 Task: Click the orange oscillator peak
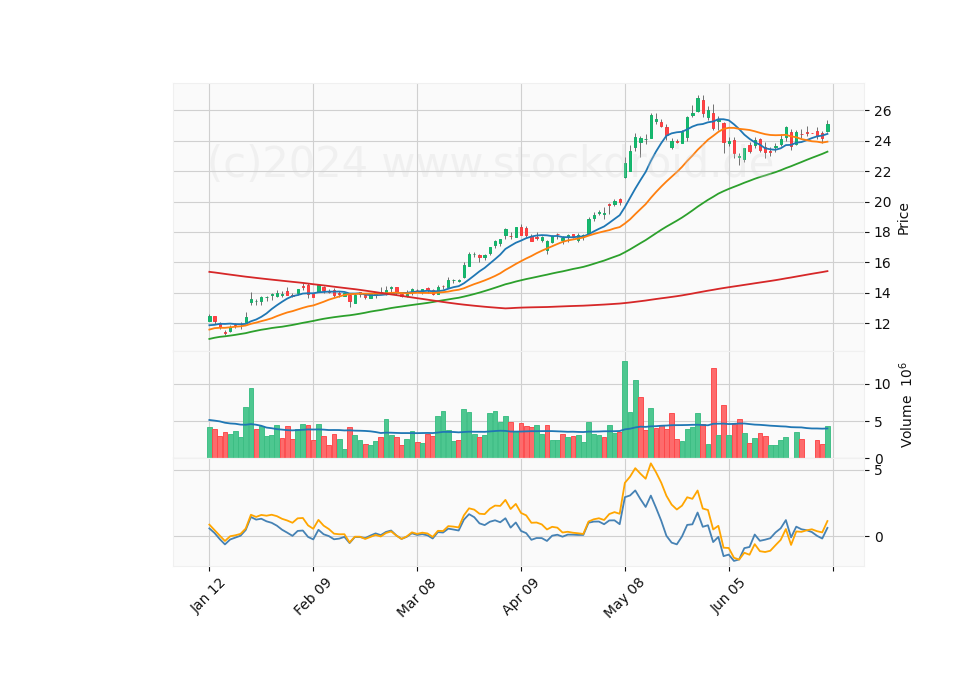[x=651, y=464]
